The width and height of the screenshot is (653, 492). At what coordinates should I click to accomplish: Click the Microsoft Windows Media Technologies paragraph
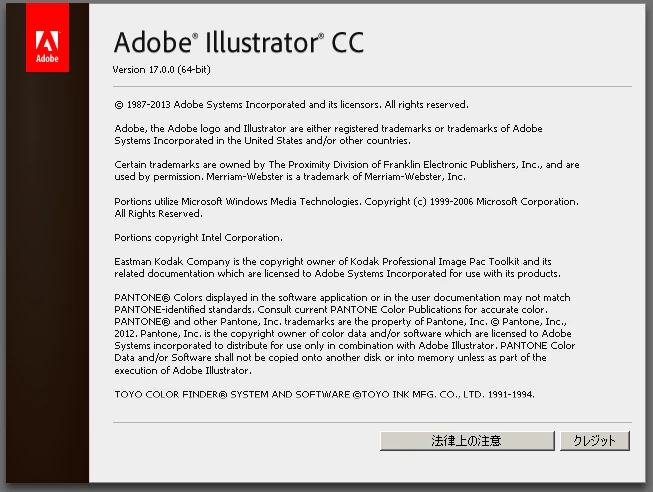346,207
